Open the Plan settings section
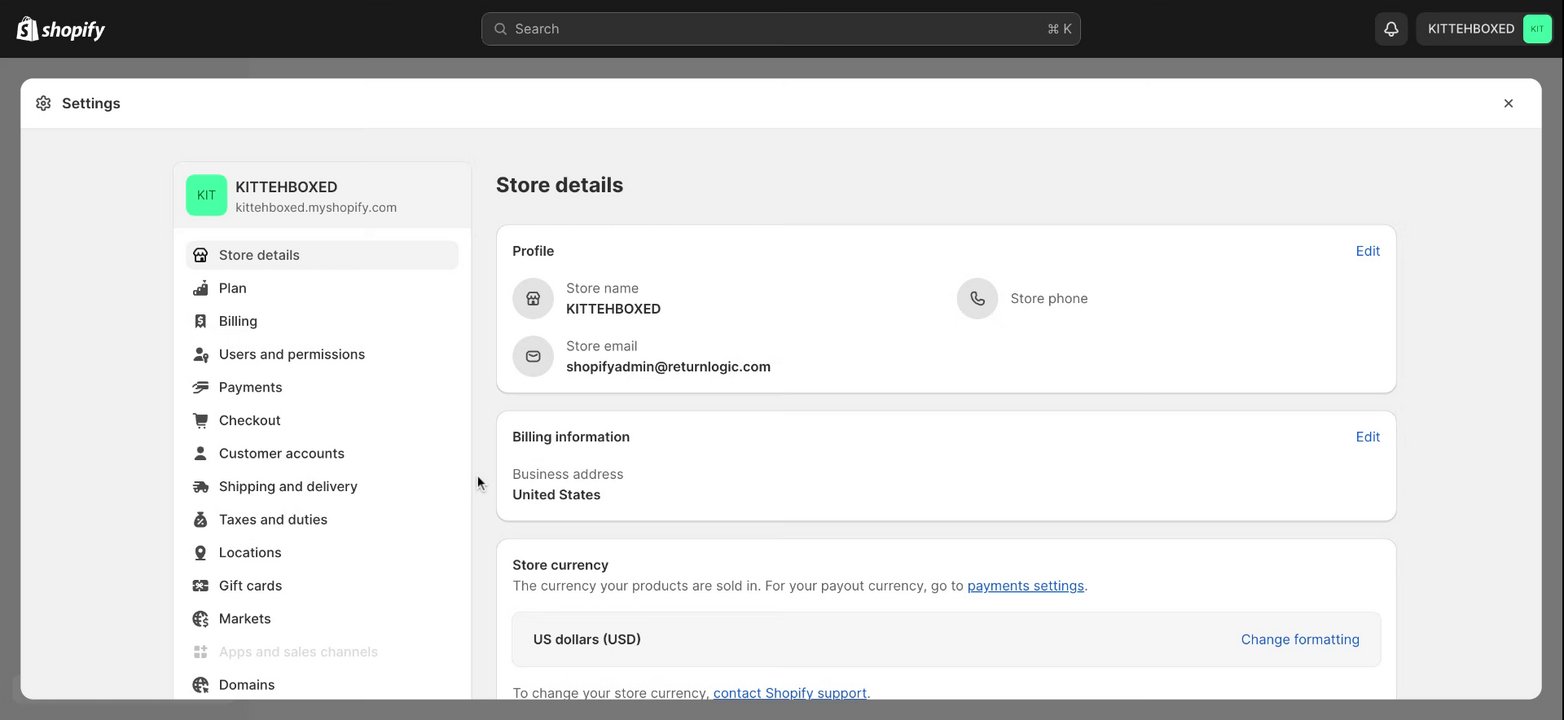This screenshot has height=720, width=1564. pyautogui.click(x=233, y=288)
